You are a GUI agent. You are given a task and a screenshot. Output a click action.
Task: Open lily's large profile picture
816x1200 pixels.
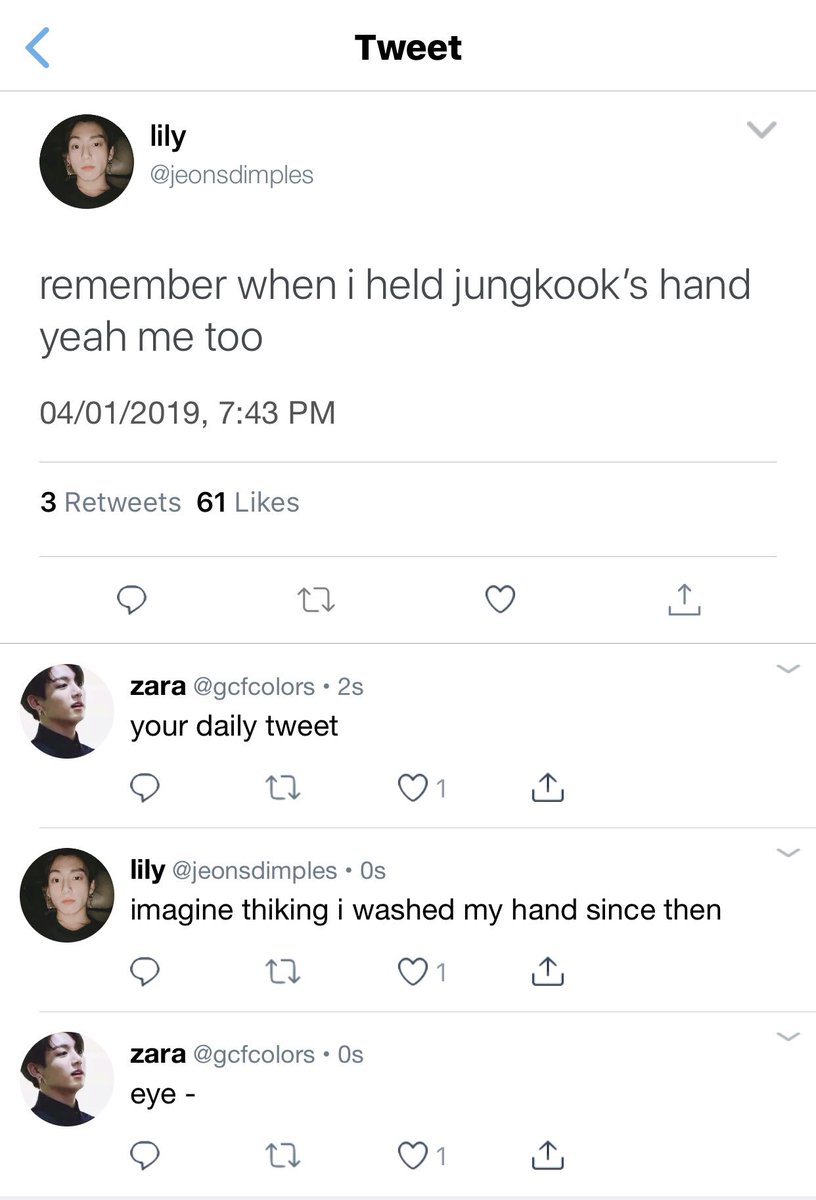pyautogui.click(x=87, y=161)
